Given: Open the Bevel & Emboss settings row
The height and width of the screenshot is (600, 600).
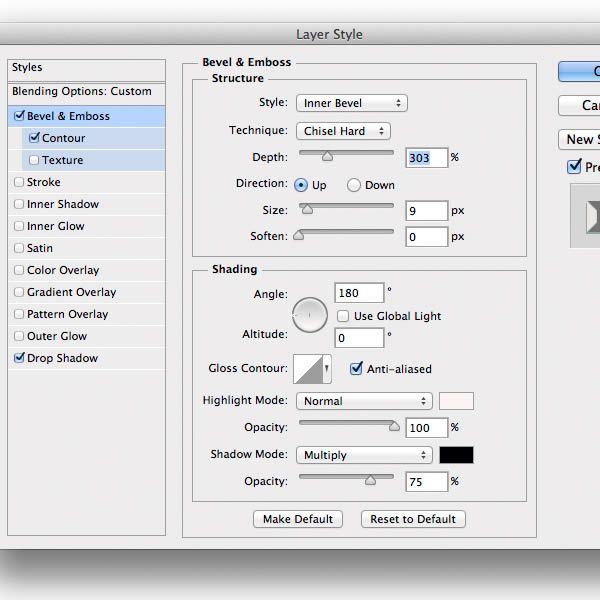Looking at the screenshot, I should tap(86, 116).
